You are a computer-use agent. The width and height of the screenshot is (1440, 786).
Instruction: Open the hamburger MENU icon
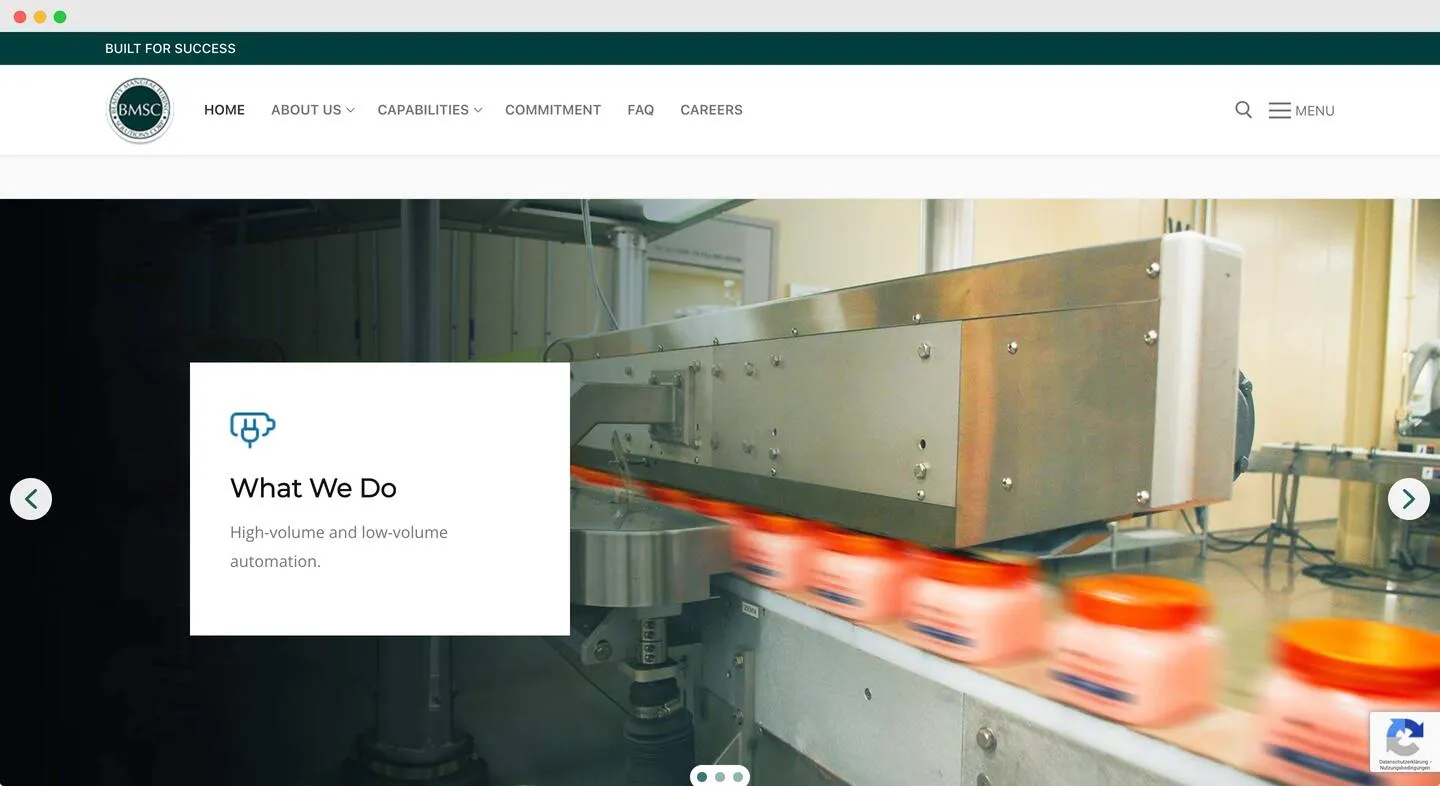(x=1280, y=110)
